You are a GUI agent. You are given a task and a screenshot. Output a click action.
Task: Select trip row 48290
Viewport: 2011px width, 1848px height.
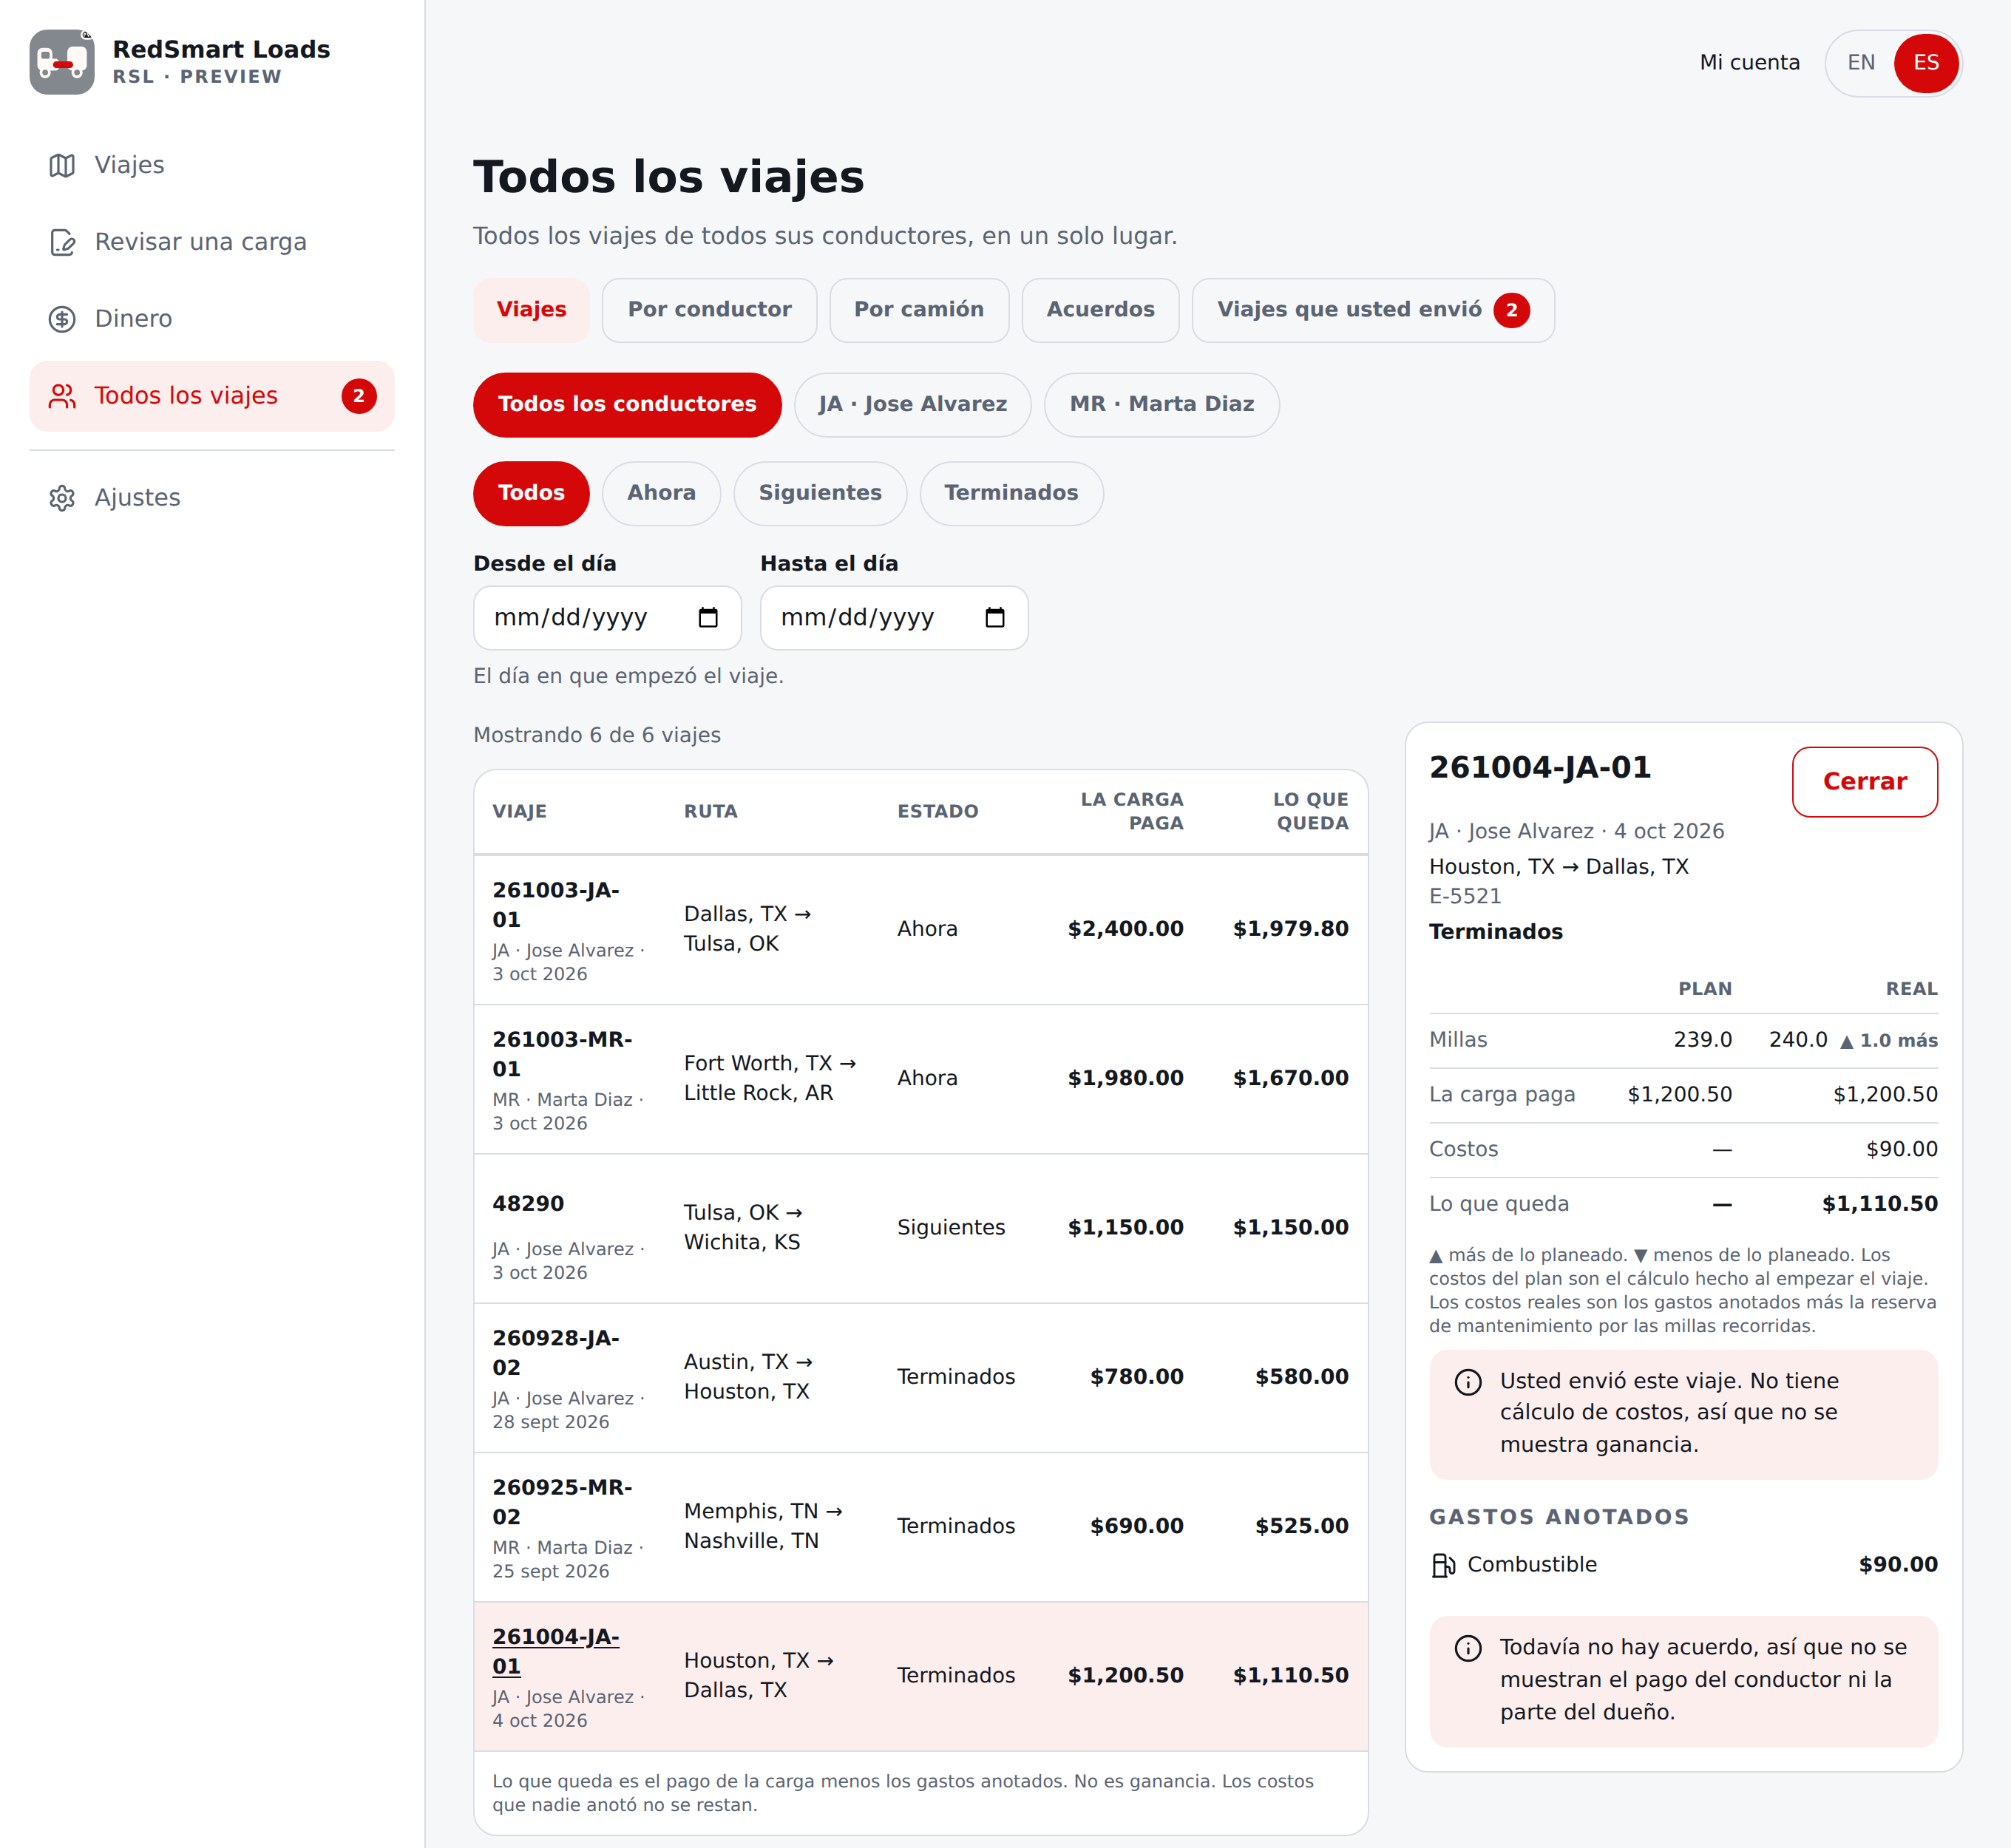pos(920,1228)
